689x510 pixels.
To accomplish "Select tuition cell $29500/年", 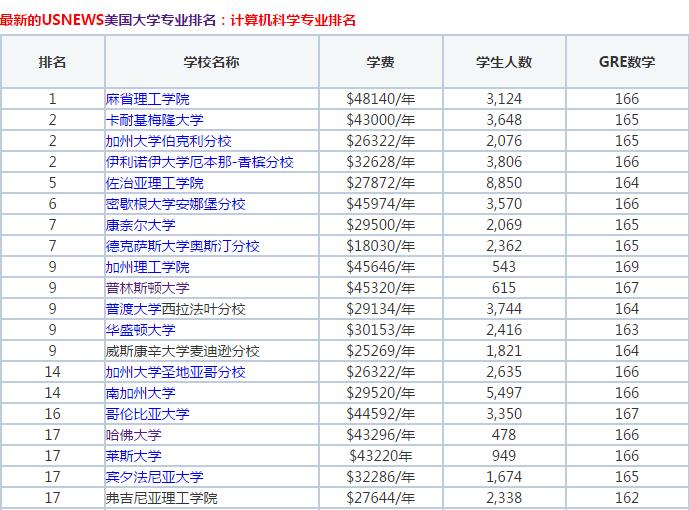I will [x=381, y=225].
